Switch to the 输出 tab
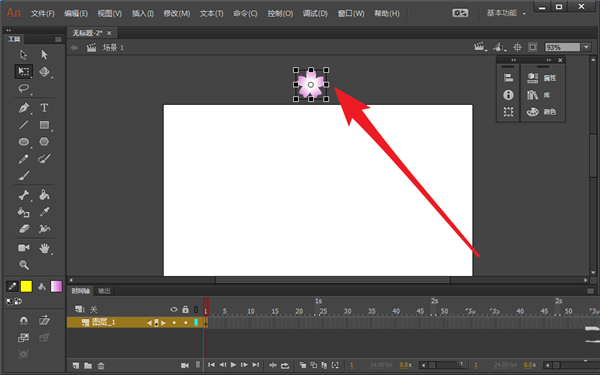Screen dimensions: 600x375 (104, 291)
